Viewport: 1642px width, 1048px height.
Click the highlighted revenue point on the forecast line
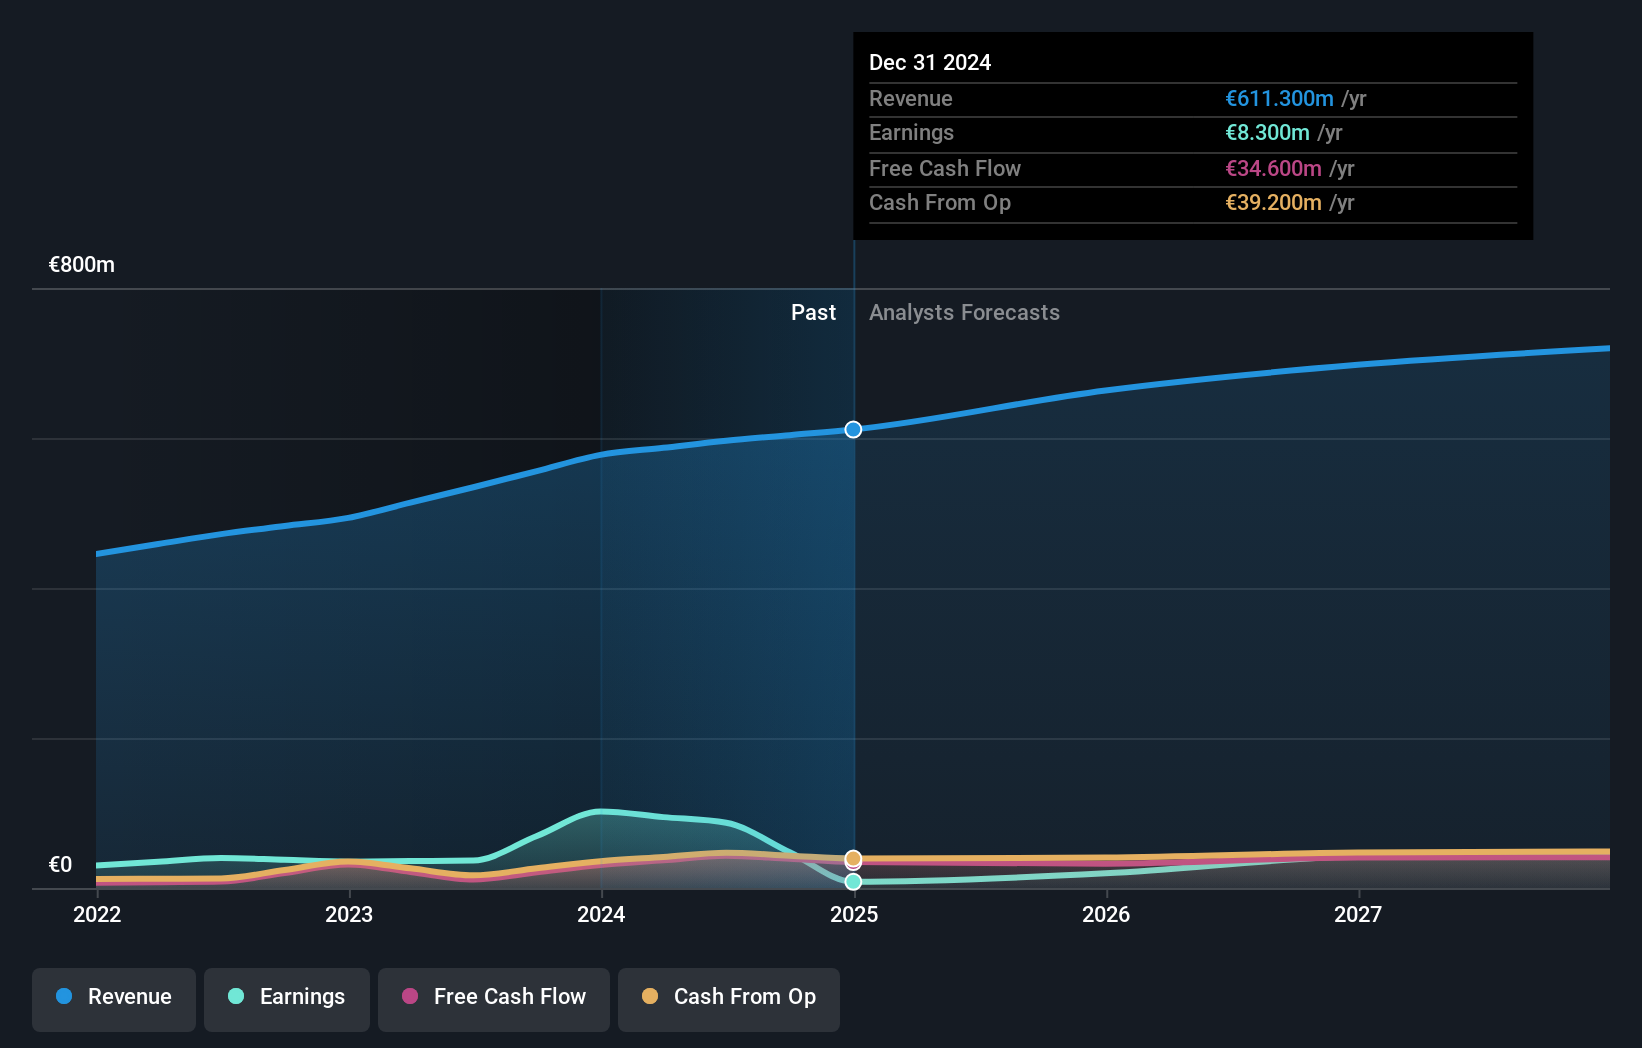click(853, 429)
